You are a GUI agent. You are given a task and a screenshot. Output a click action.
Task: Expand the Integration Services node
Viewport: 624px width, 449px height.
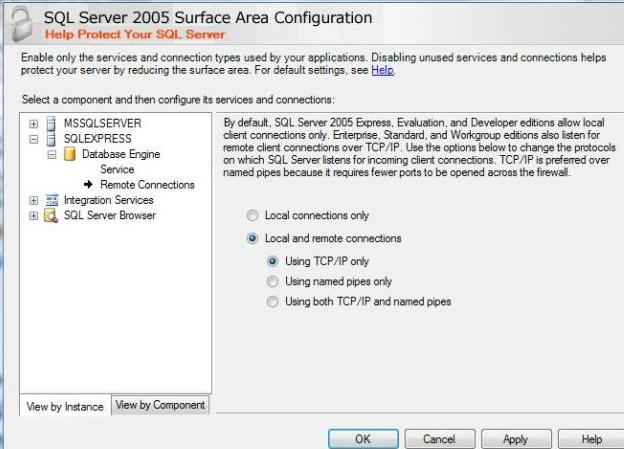(34, 200)
